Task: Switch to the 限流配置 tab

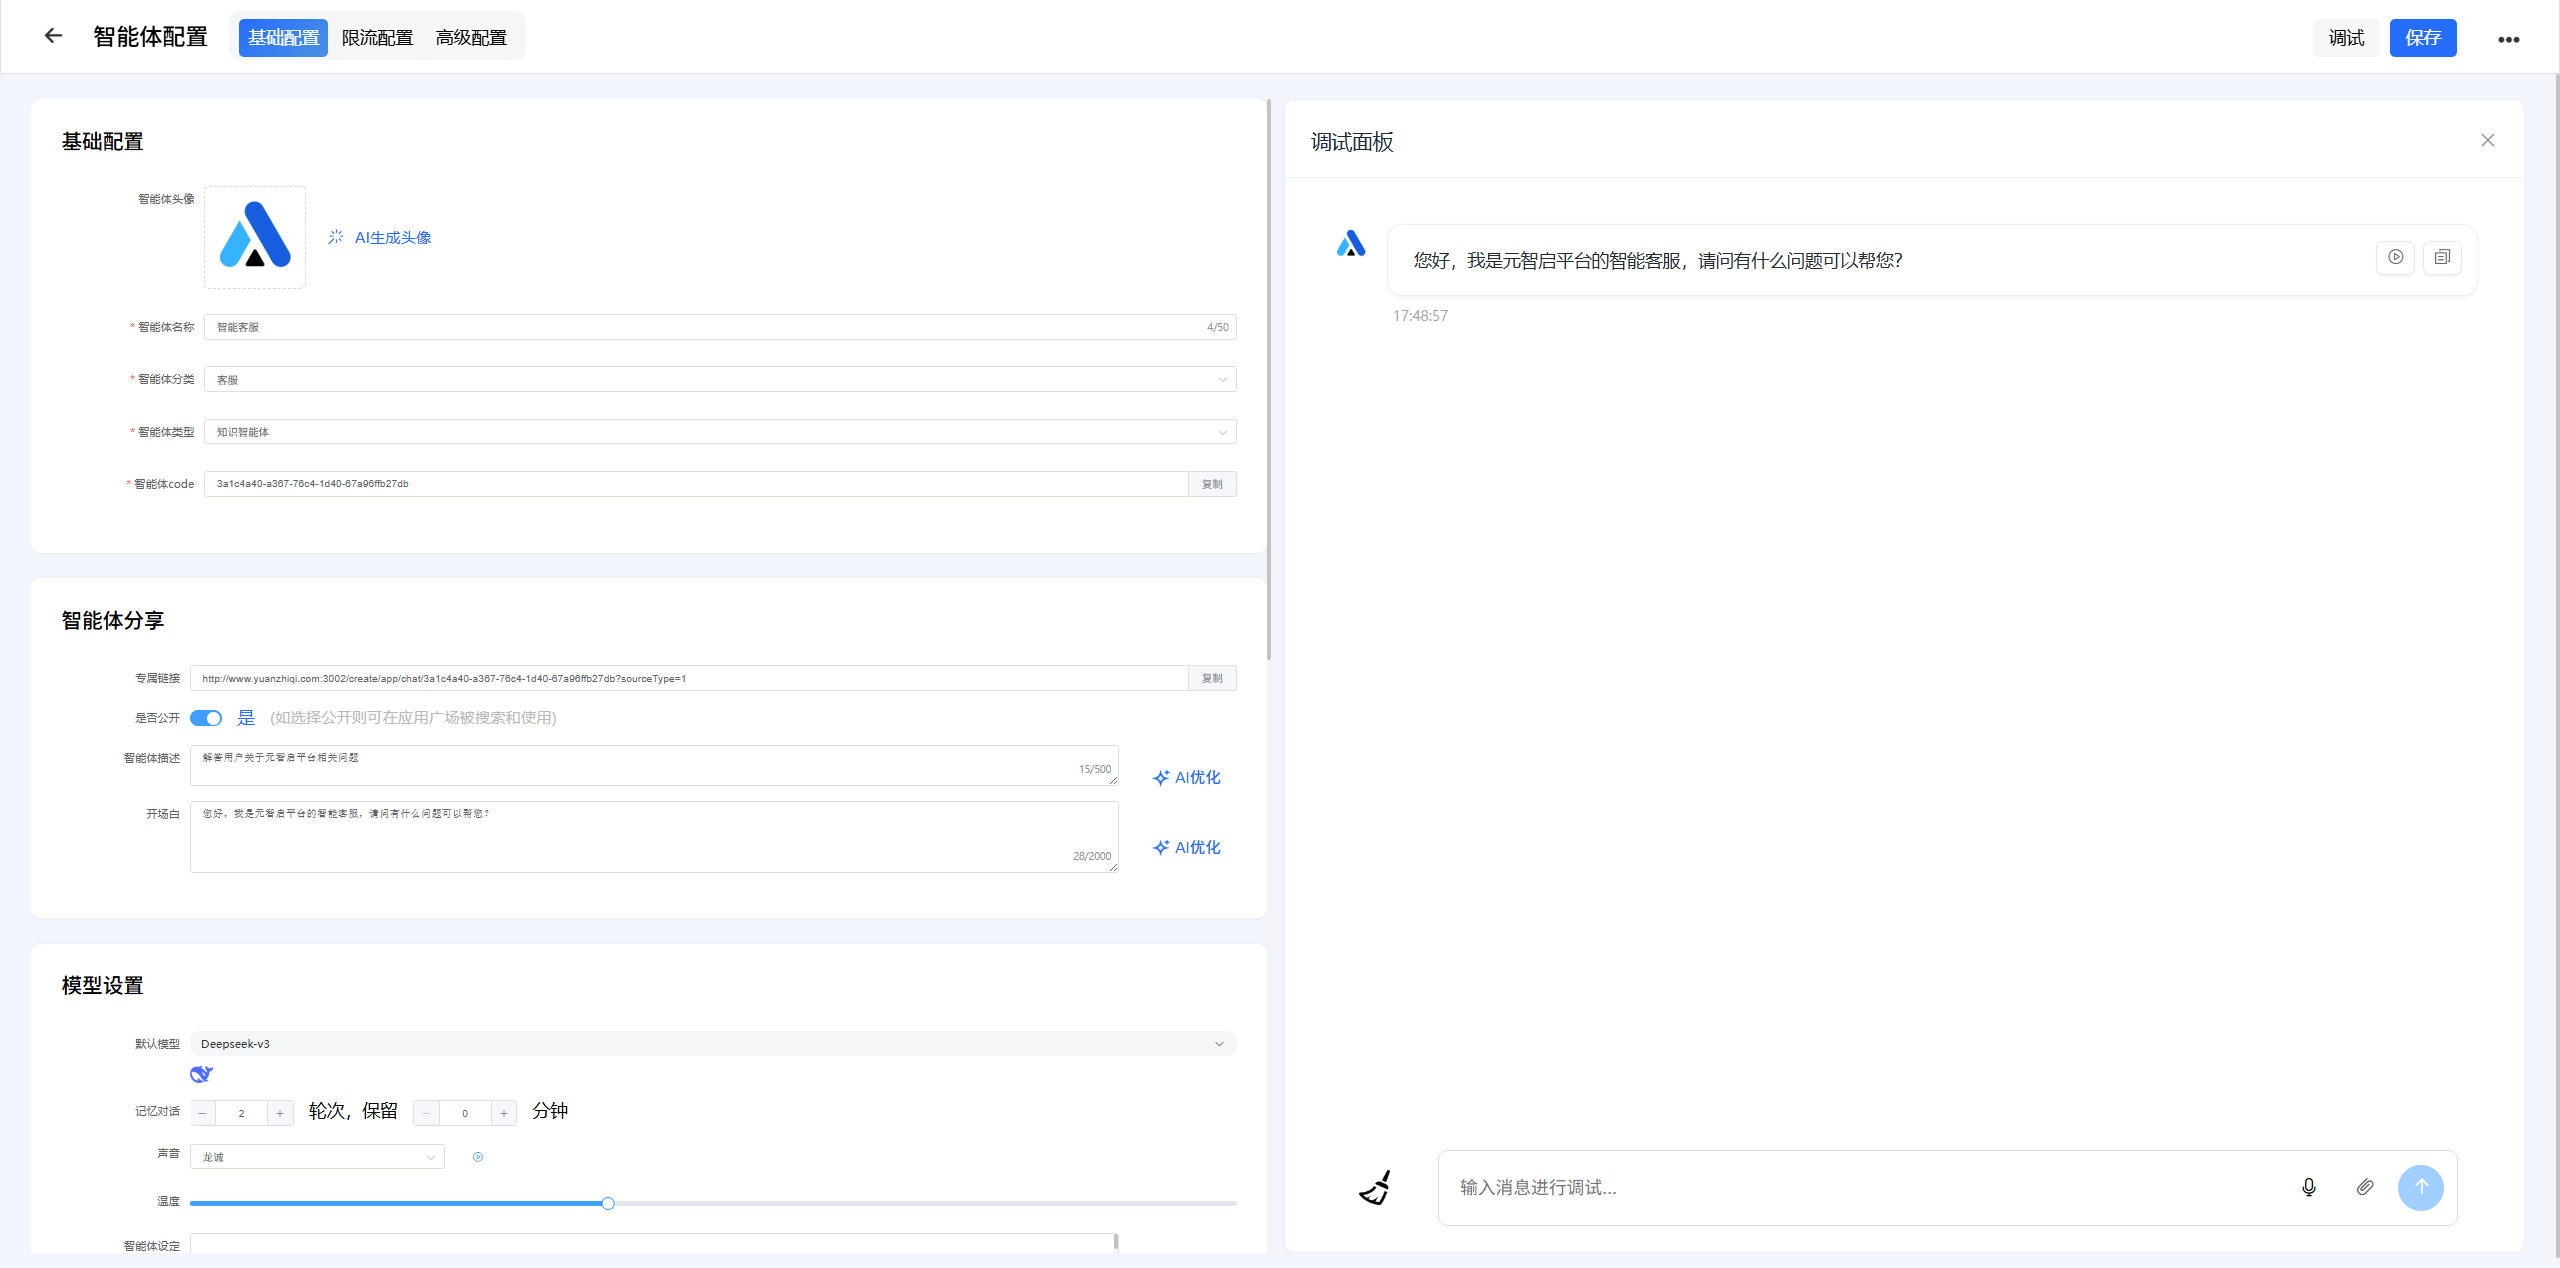Action: [x=377, y=37]
